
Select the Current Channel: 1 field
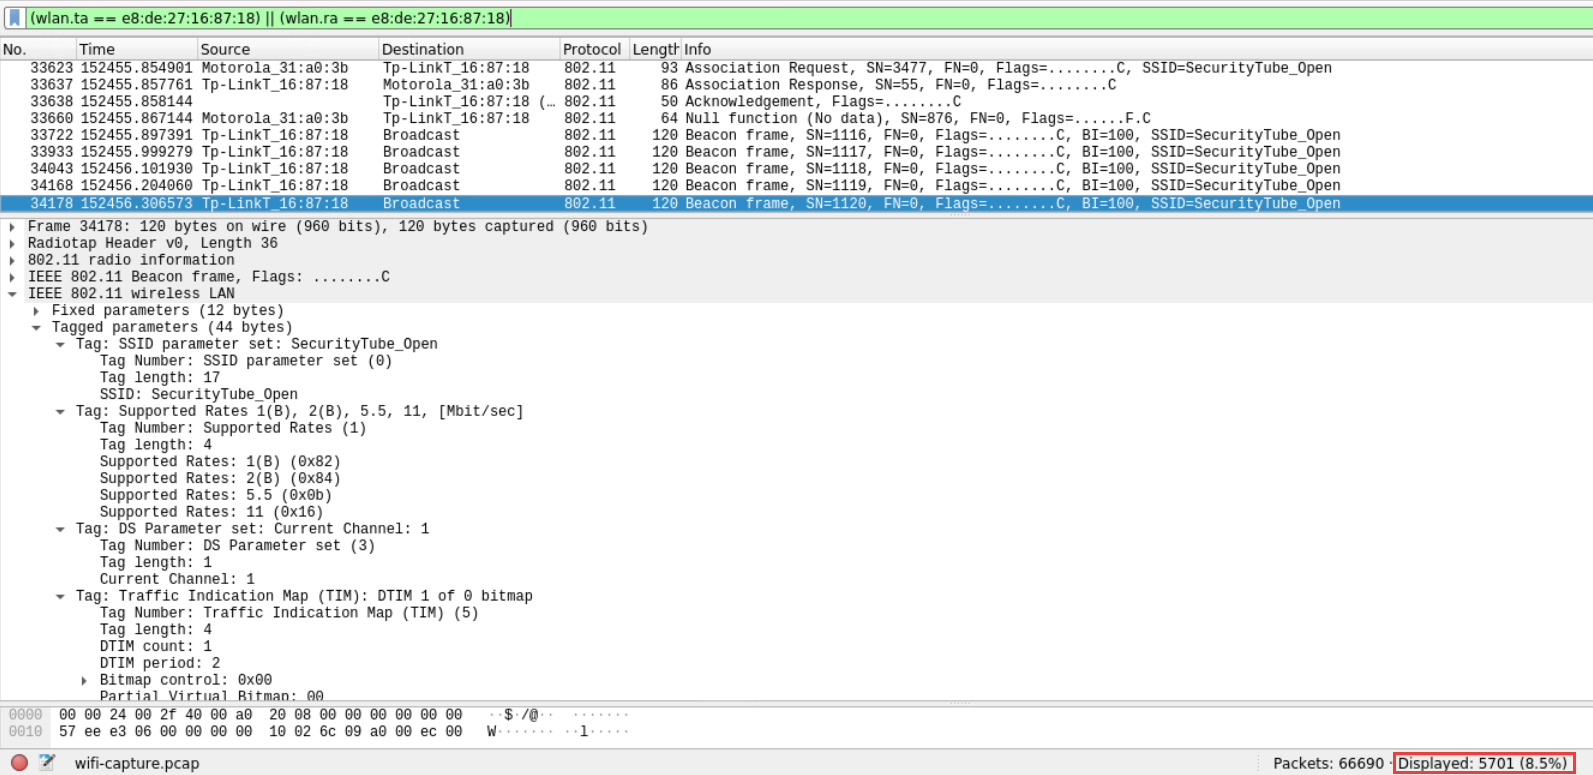(177, 579)
